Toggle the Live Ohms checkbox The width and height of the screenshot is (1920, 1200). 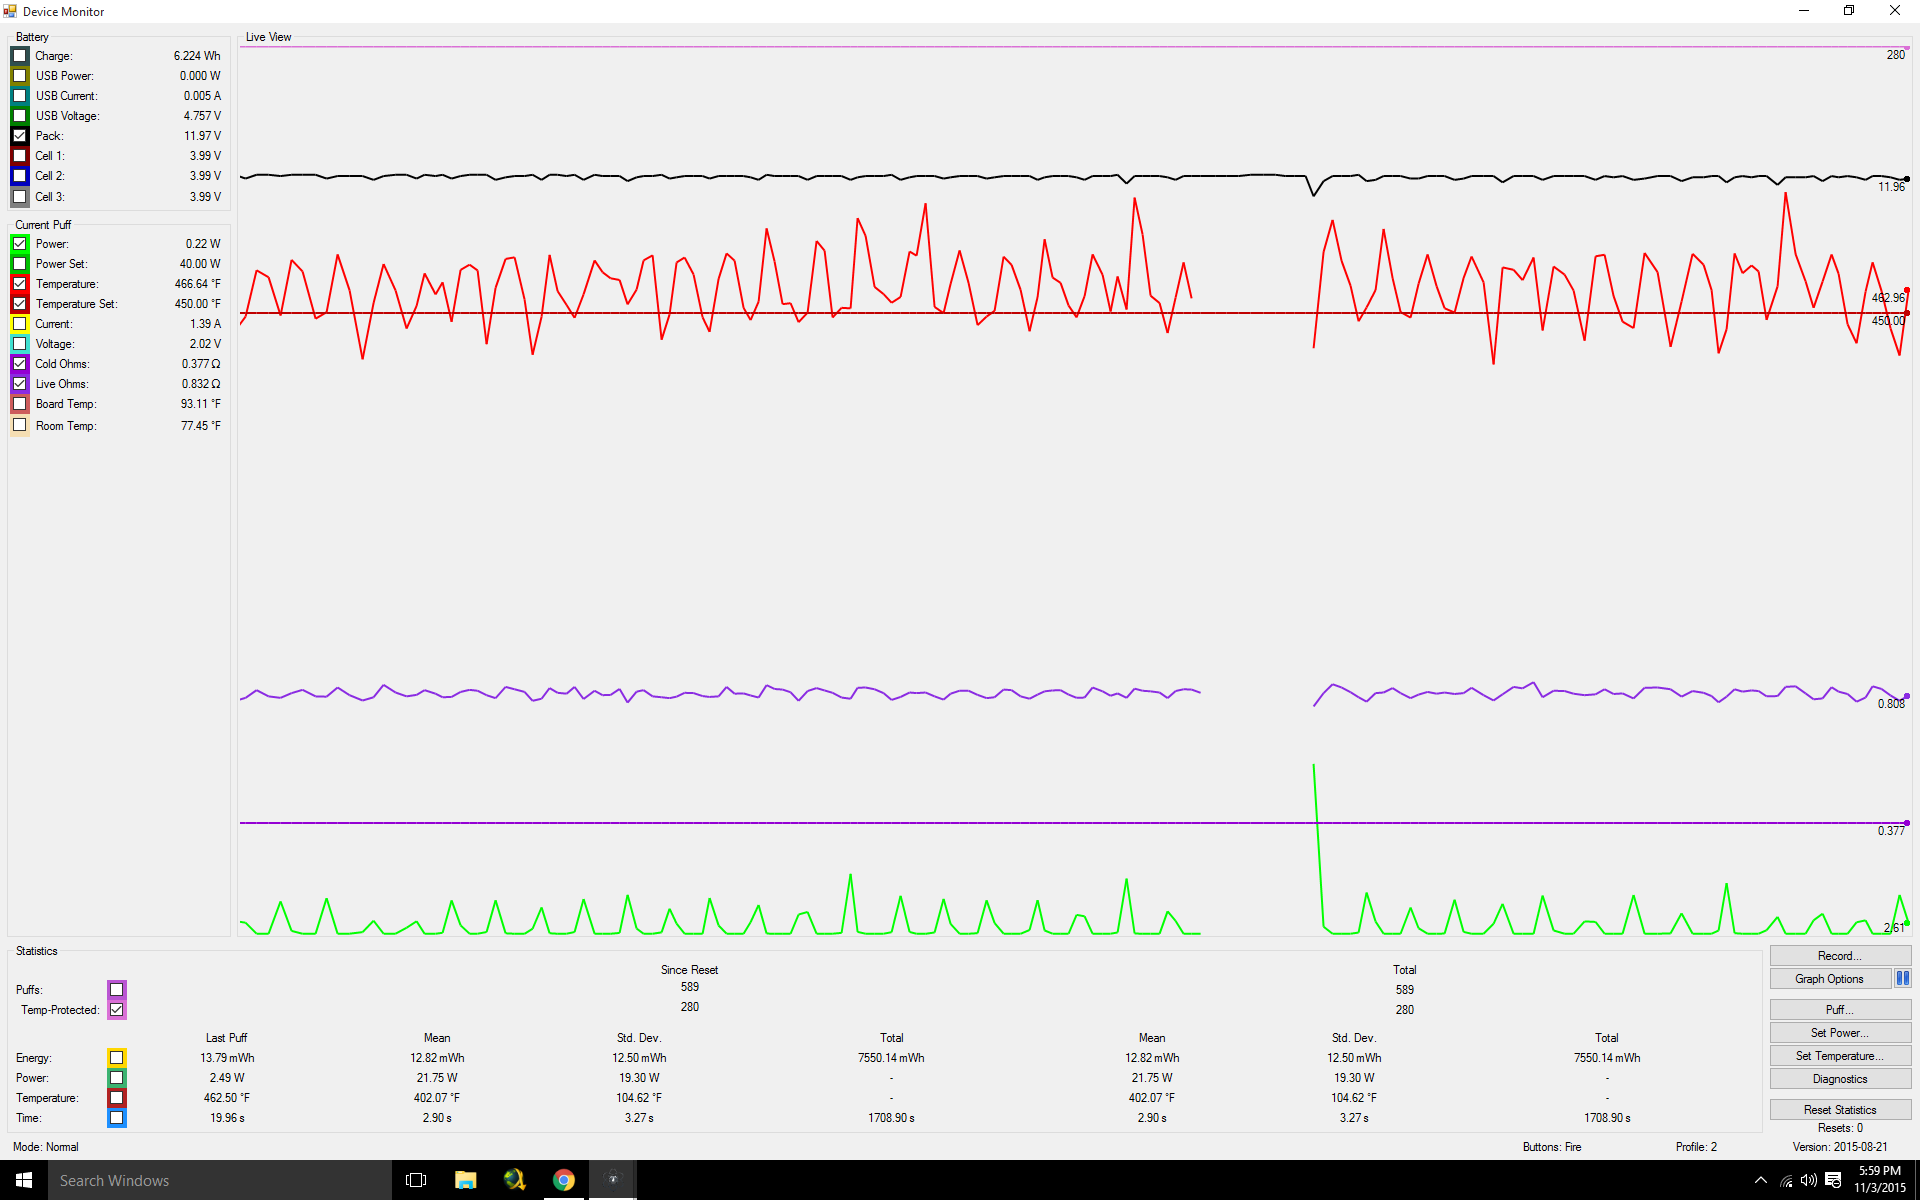(x=20, y=384)
